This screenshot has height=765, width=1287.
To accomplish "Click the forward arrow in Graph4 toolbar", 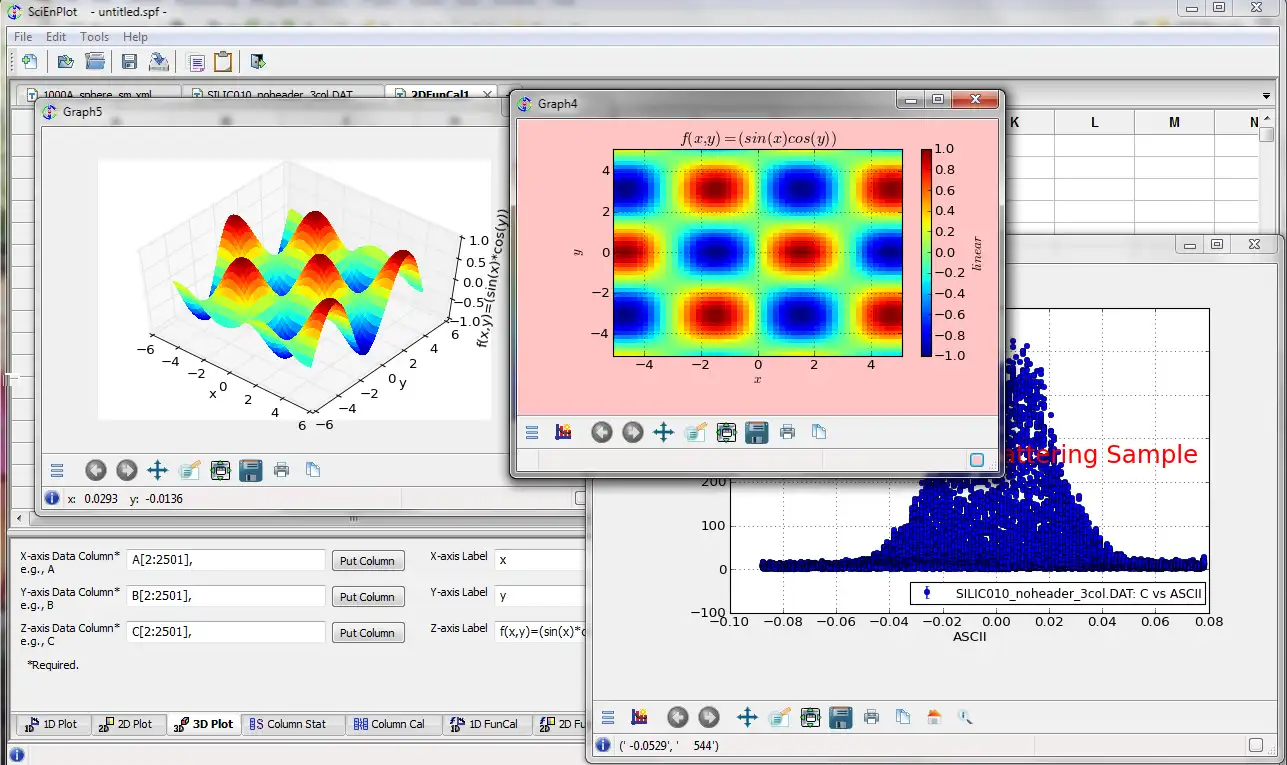I will pyautogui.click(x=632, y=432).
